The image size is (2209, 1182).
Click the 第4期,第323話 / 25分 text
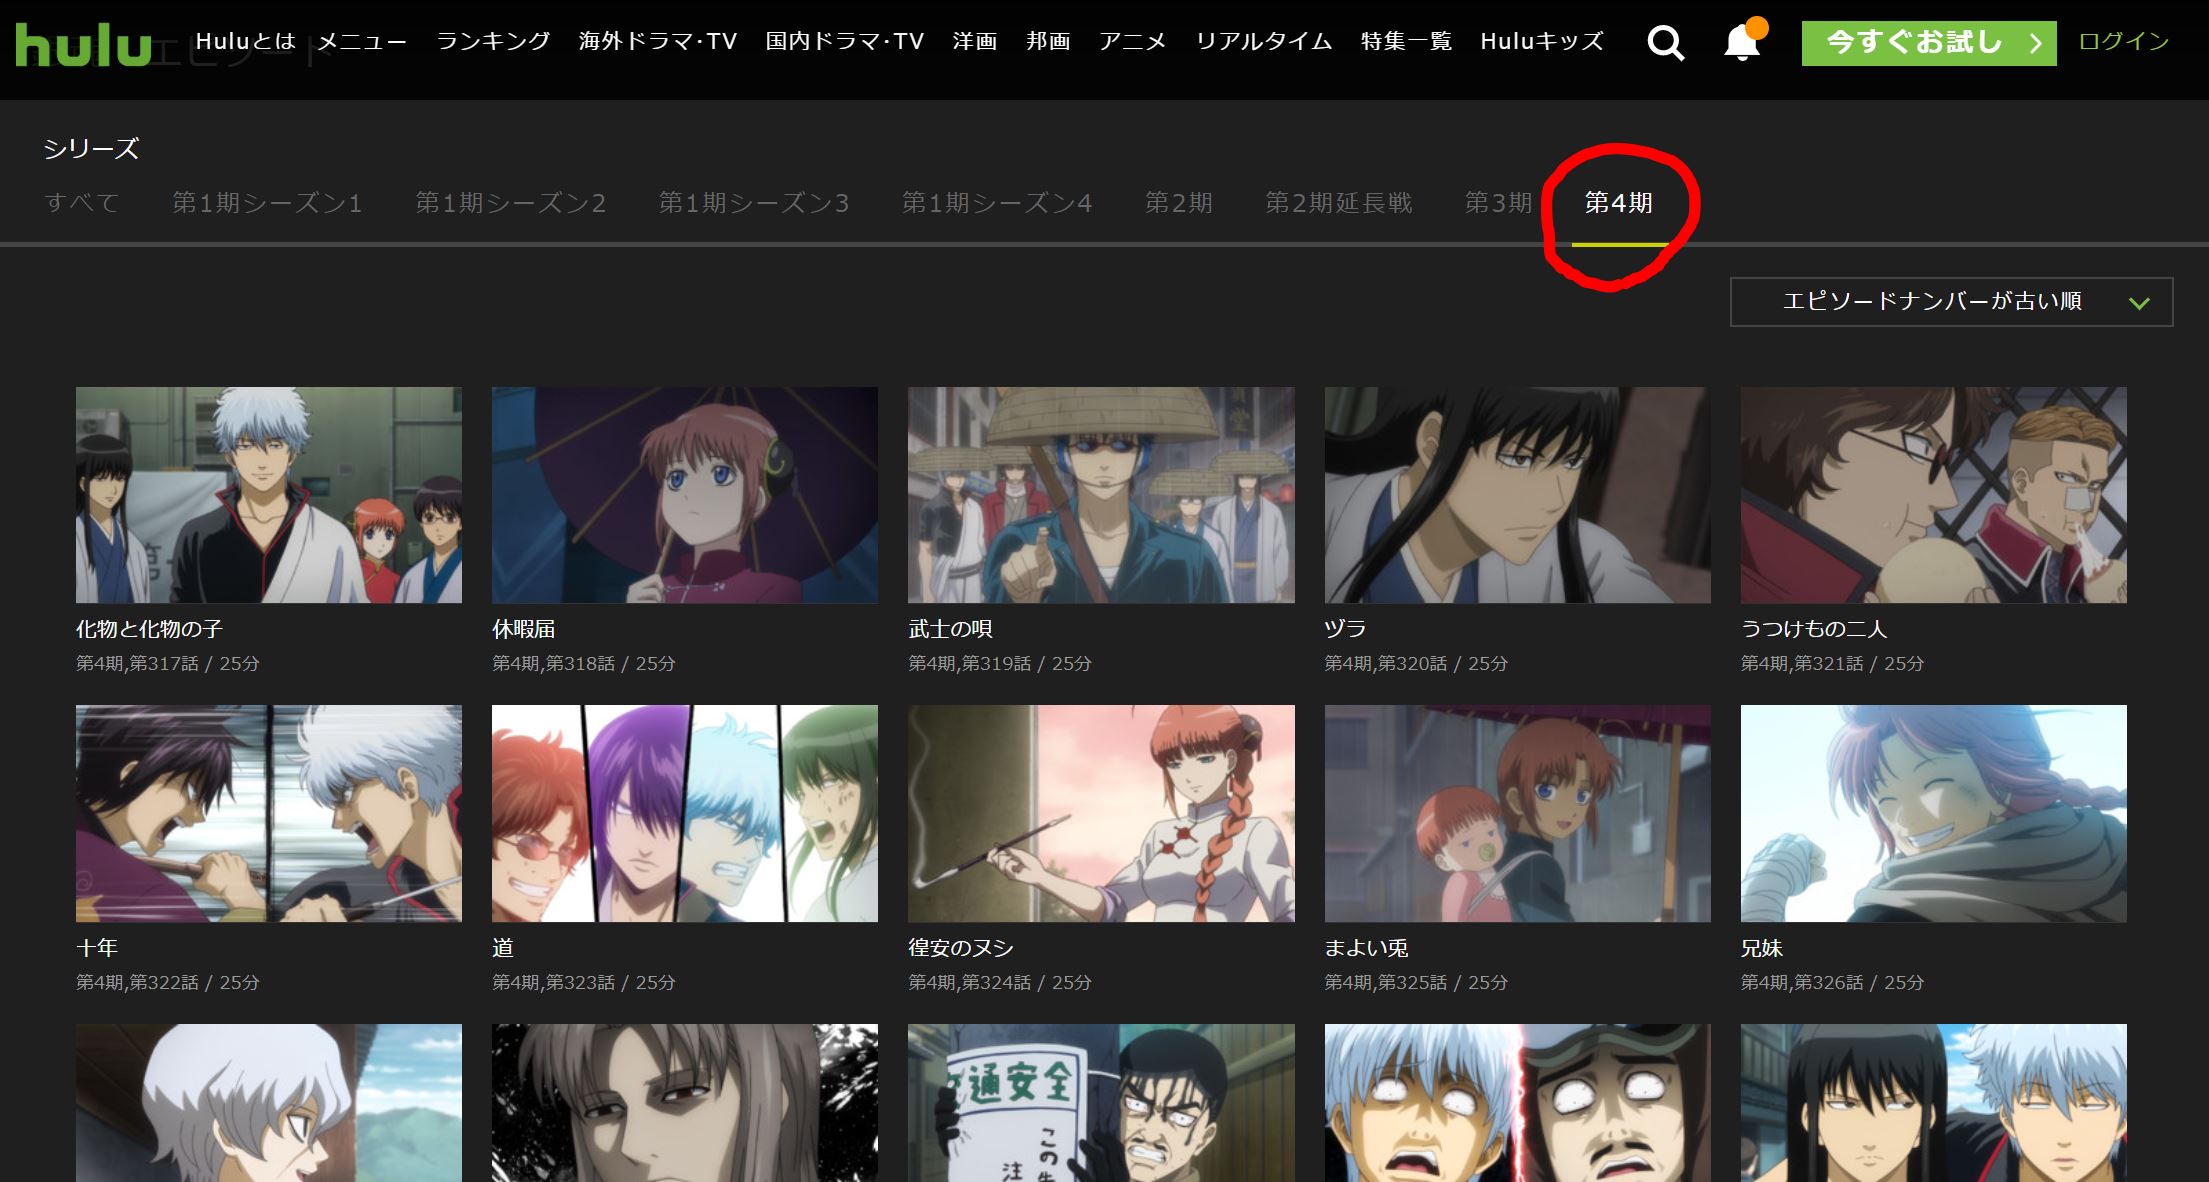pyautogui.click(x=584, y=983)
